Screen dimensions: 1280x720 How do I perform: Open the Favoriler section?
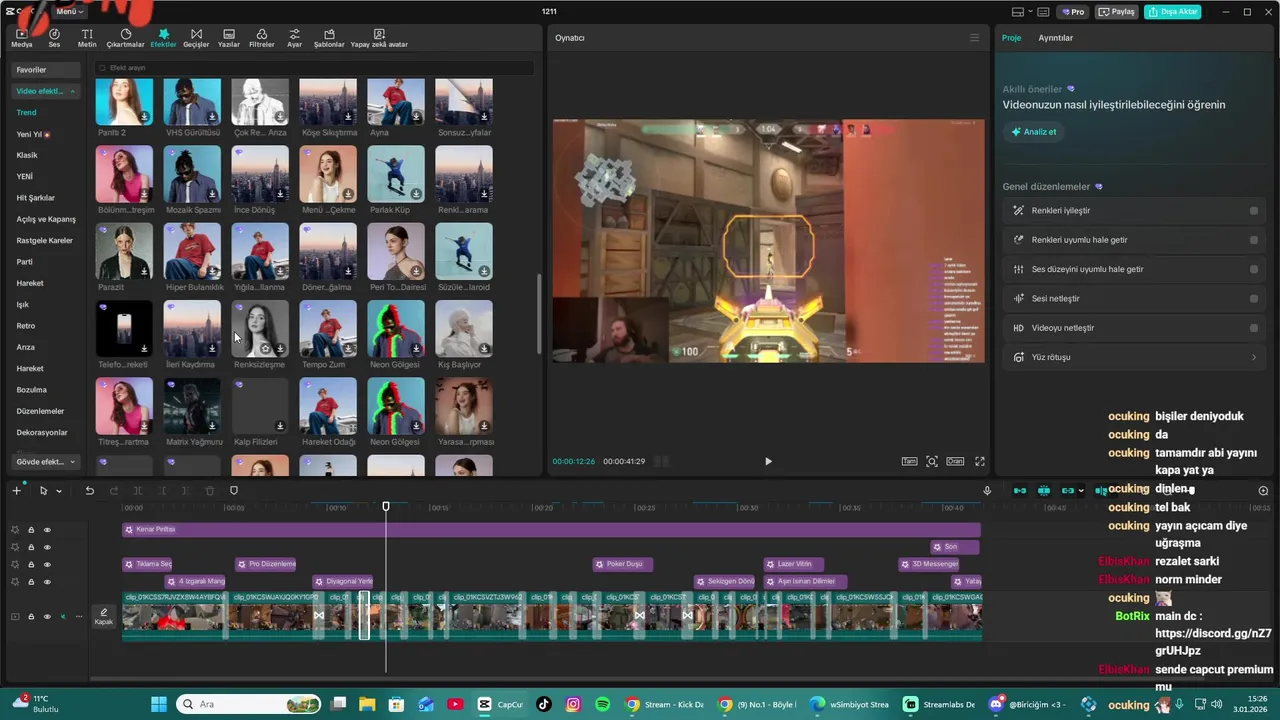click(x=46, y=70)
